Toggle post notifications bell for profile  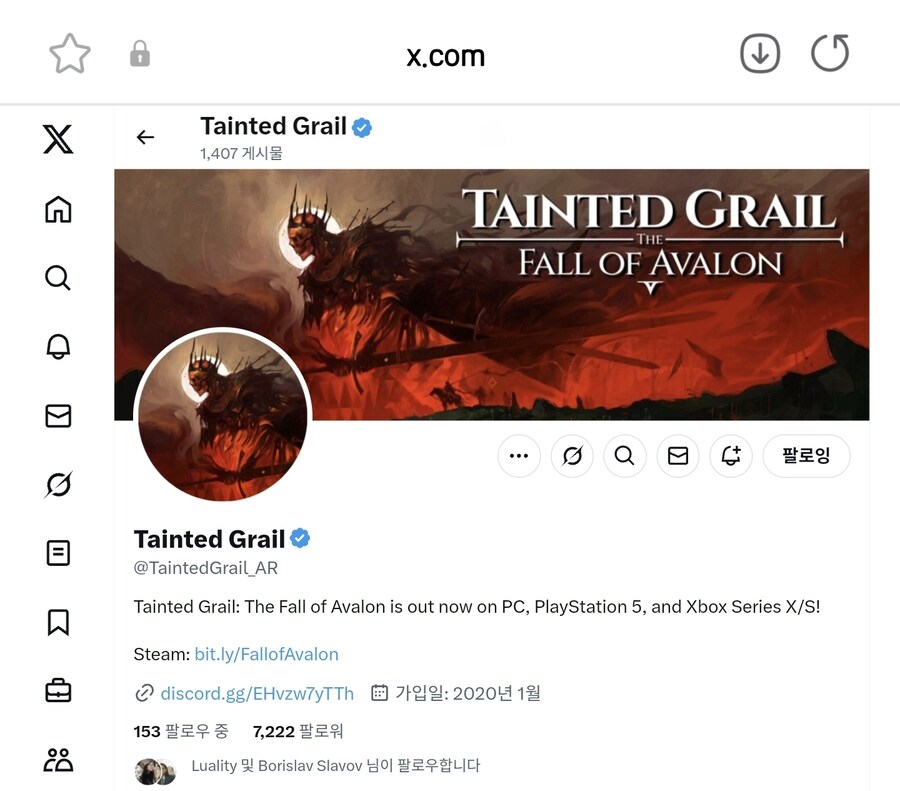[731, 456]
